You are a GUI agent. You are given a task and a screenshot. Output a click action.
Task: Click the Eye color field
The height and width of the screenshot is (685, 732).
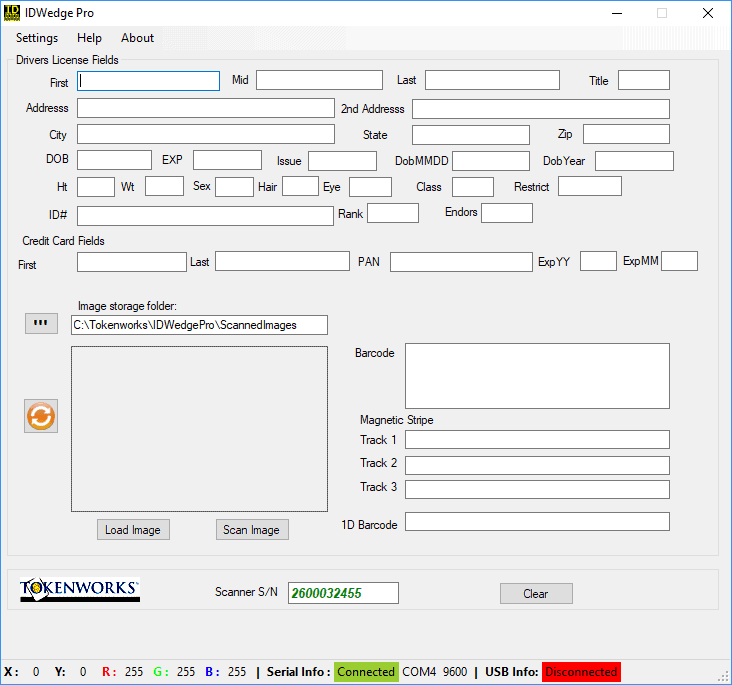click(x=370, y=187)
